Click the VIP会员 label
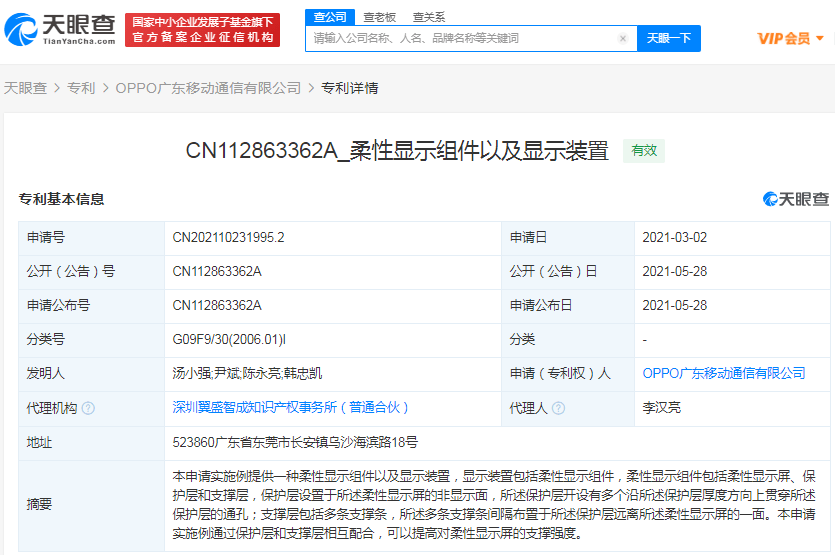The image size is (835, 555). pyautogui.click(x=784, y=38)
